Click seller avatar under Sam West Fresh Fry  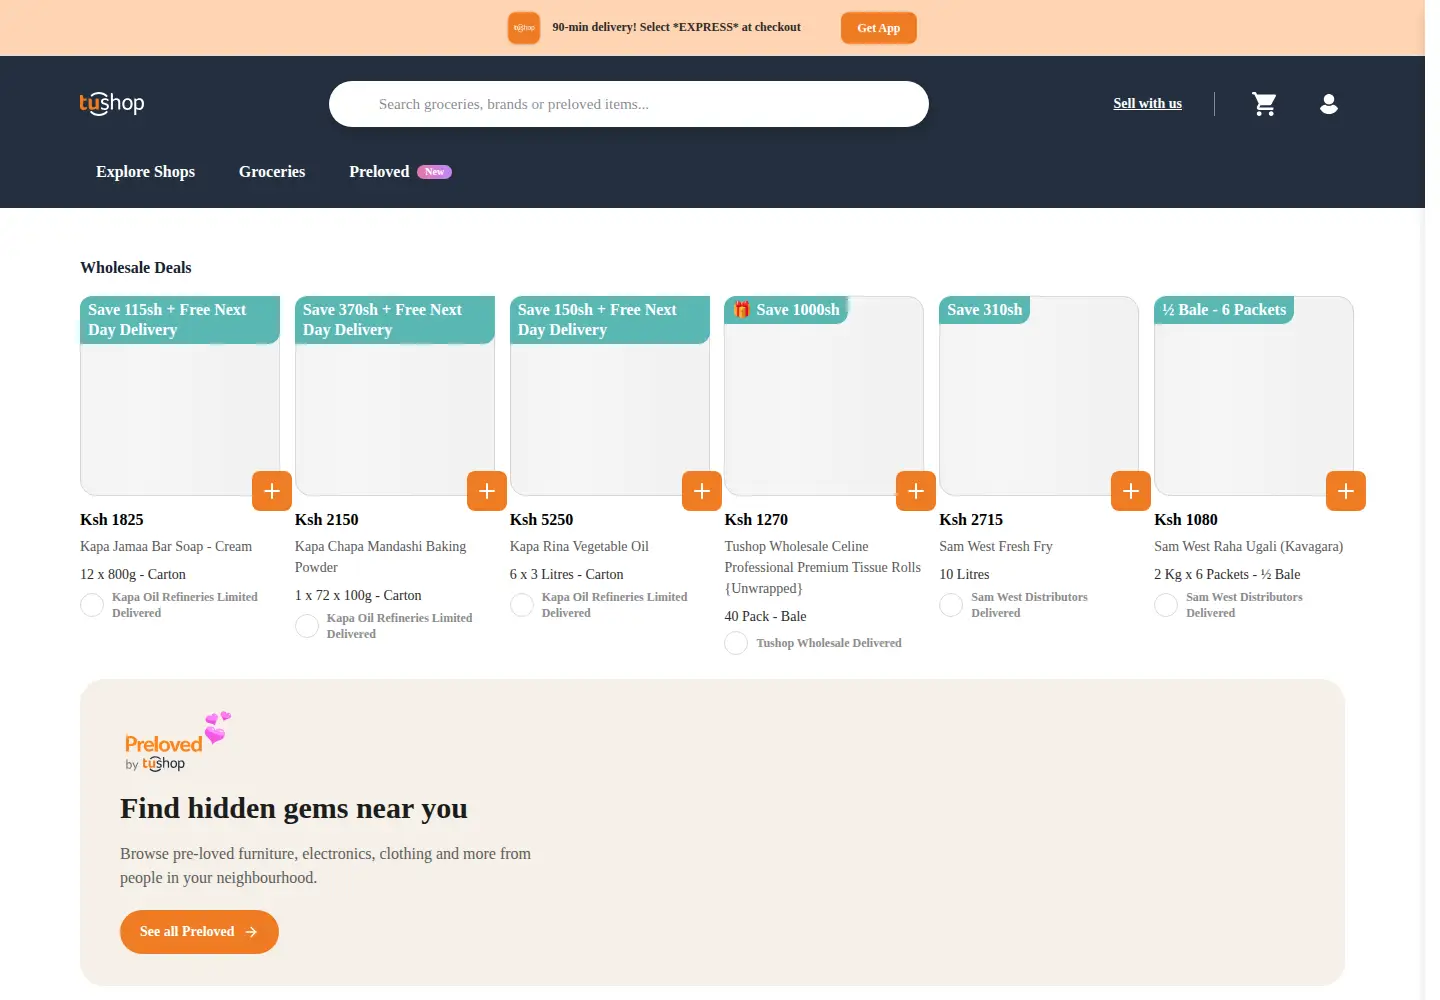coord(951,605)
